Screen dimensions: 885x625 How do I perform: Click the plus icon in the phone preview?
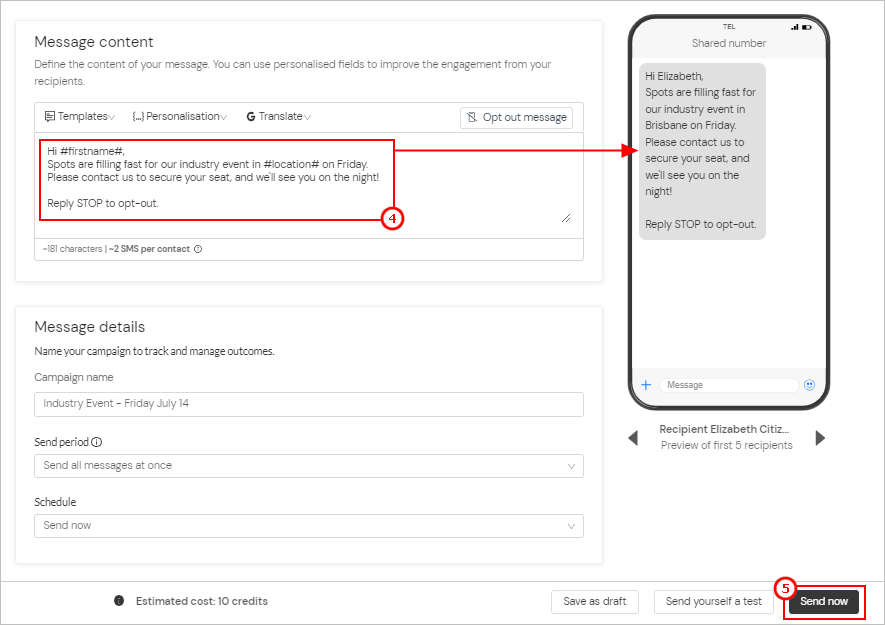tap(645, 385)
